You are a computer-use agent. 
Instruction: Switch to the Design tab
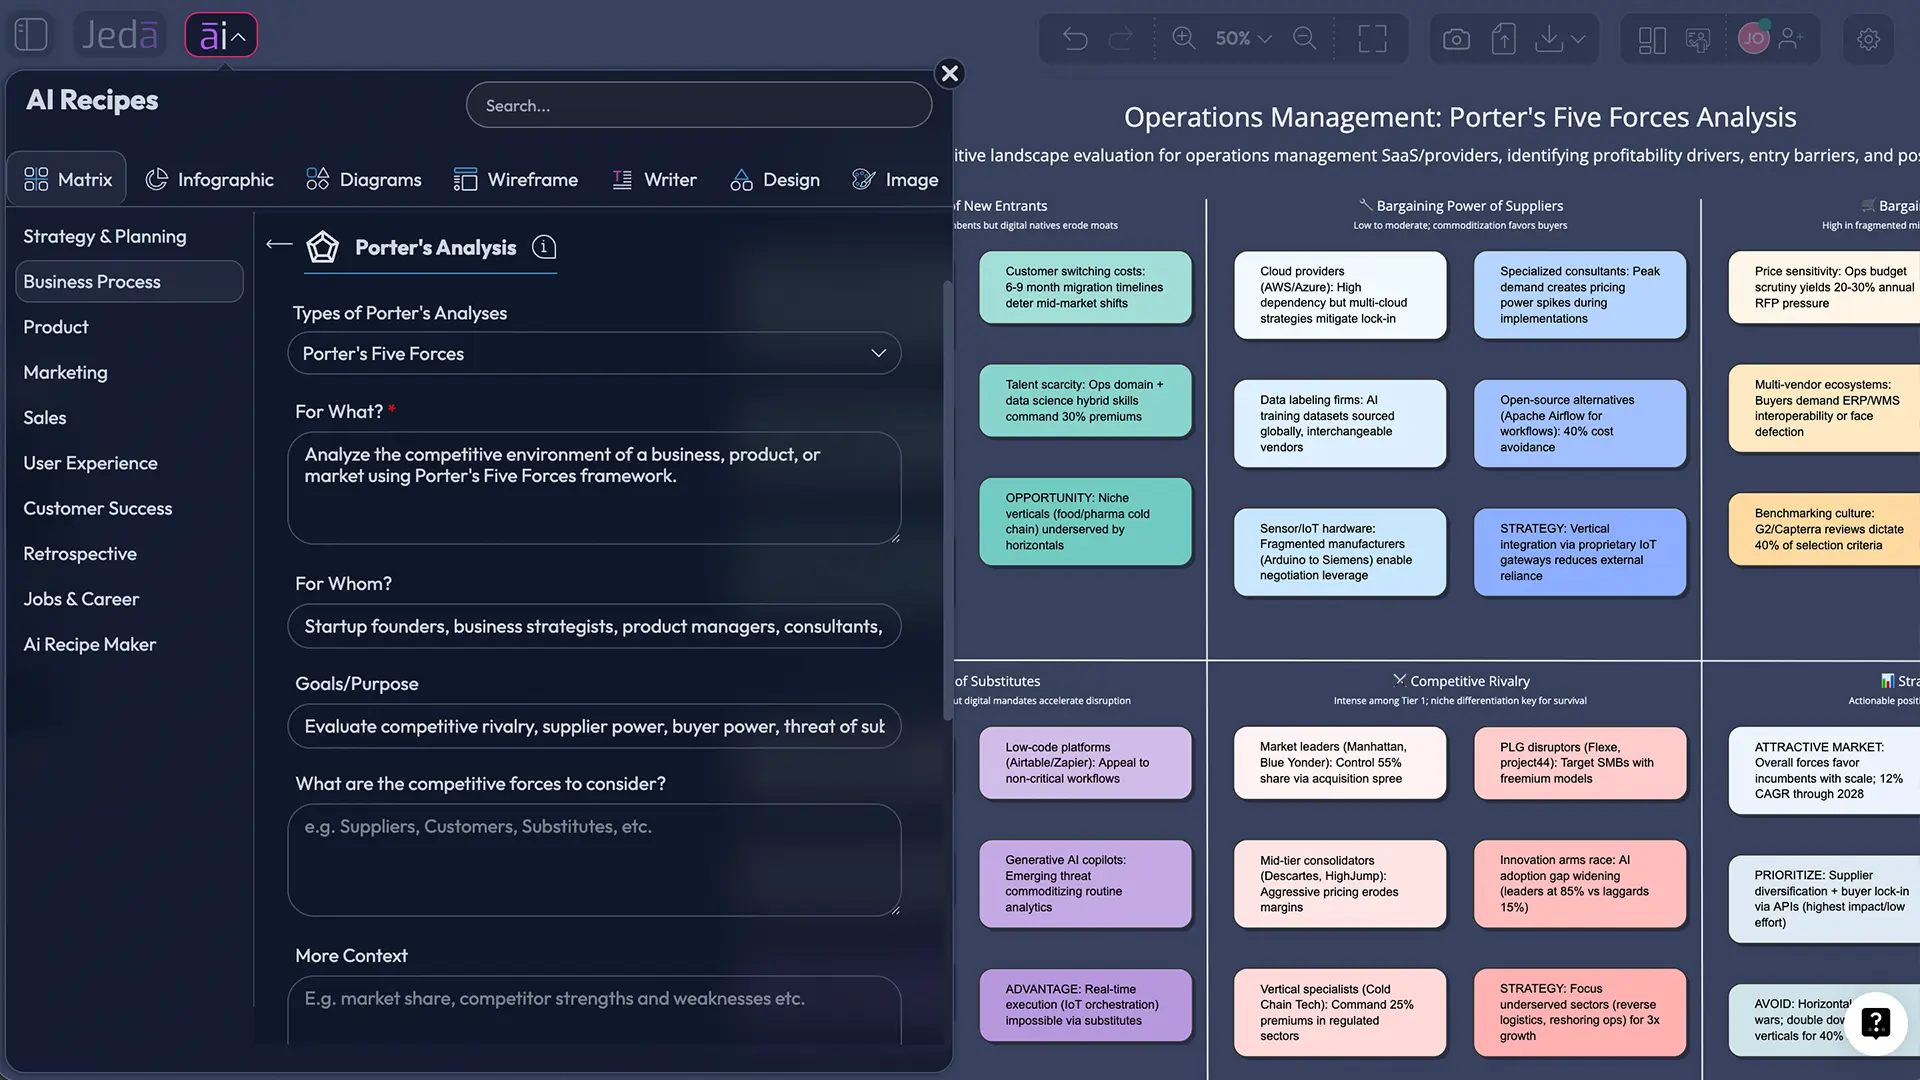click(775, 180)
